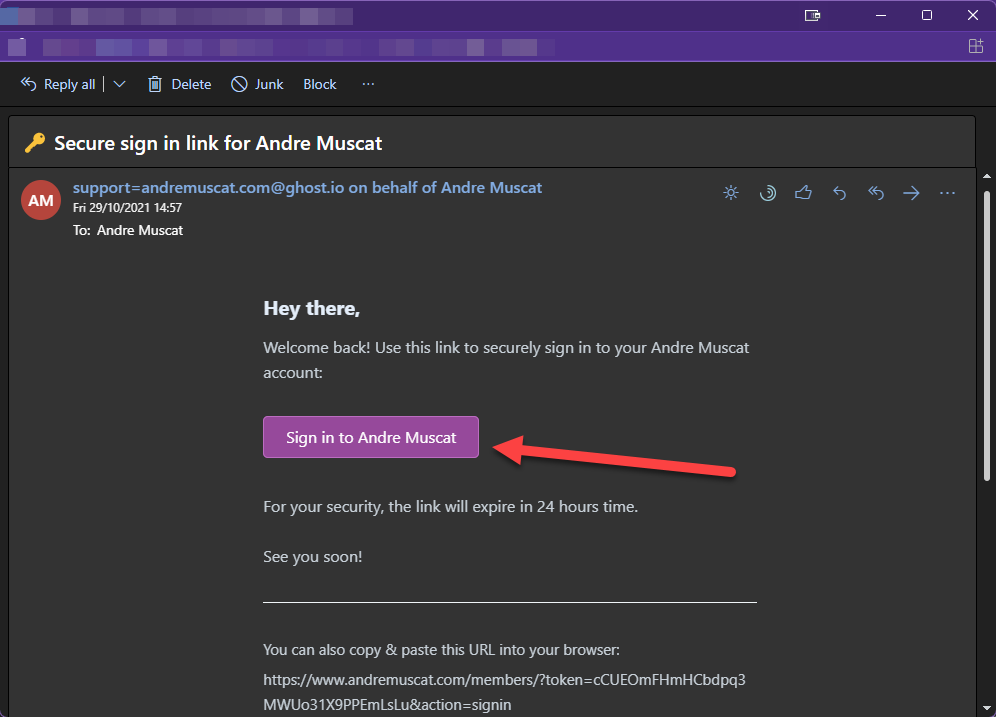This screenshot has width=996, height=717.
Task: Open the toolbar overflow ellipsis menu
Action: 368,84
